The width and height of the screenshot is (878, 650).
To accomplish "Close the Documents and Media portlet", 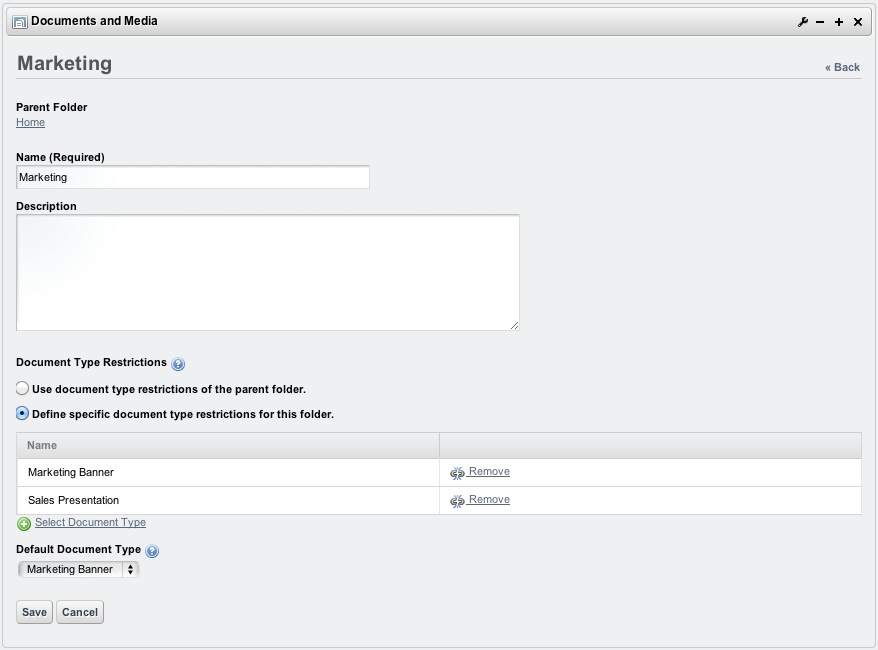I will point(858,22).
